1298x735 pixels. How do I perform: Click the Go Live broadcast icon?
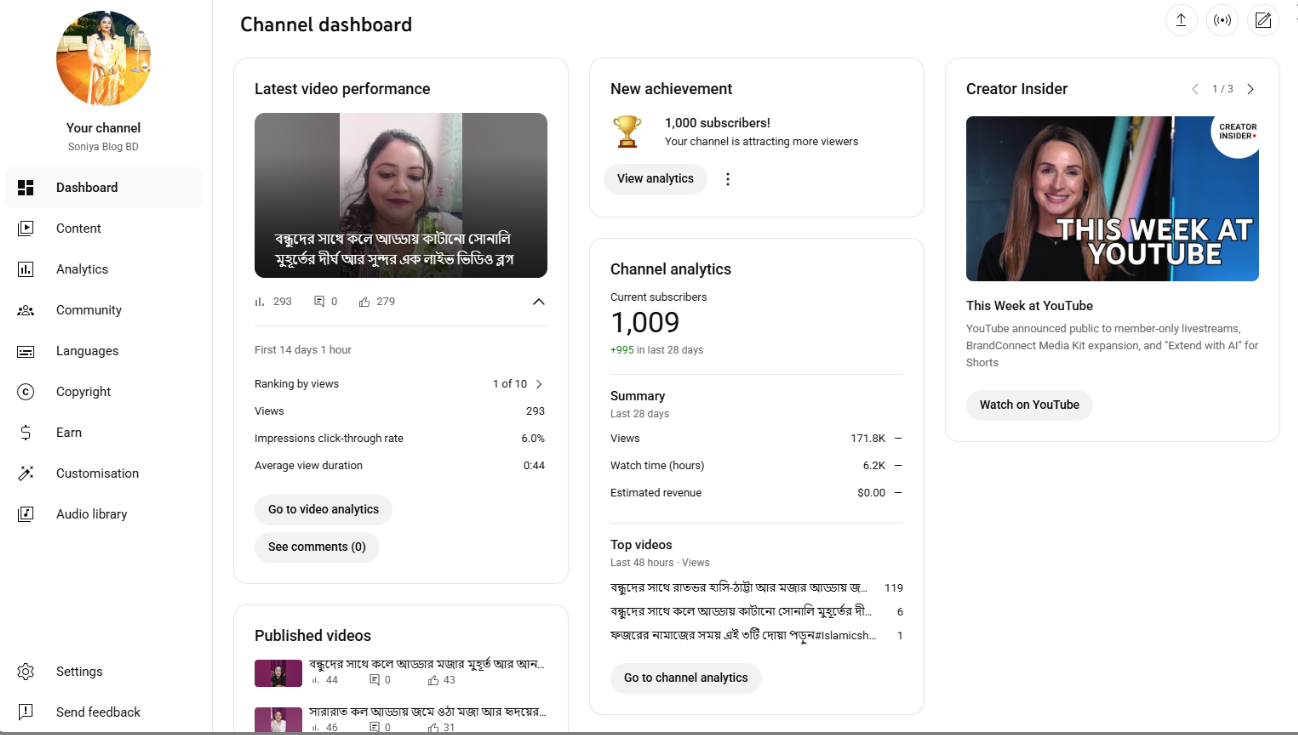[x=1222, y=20]
